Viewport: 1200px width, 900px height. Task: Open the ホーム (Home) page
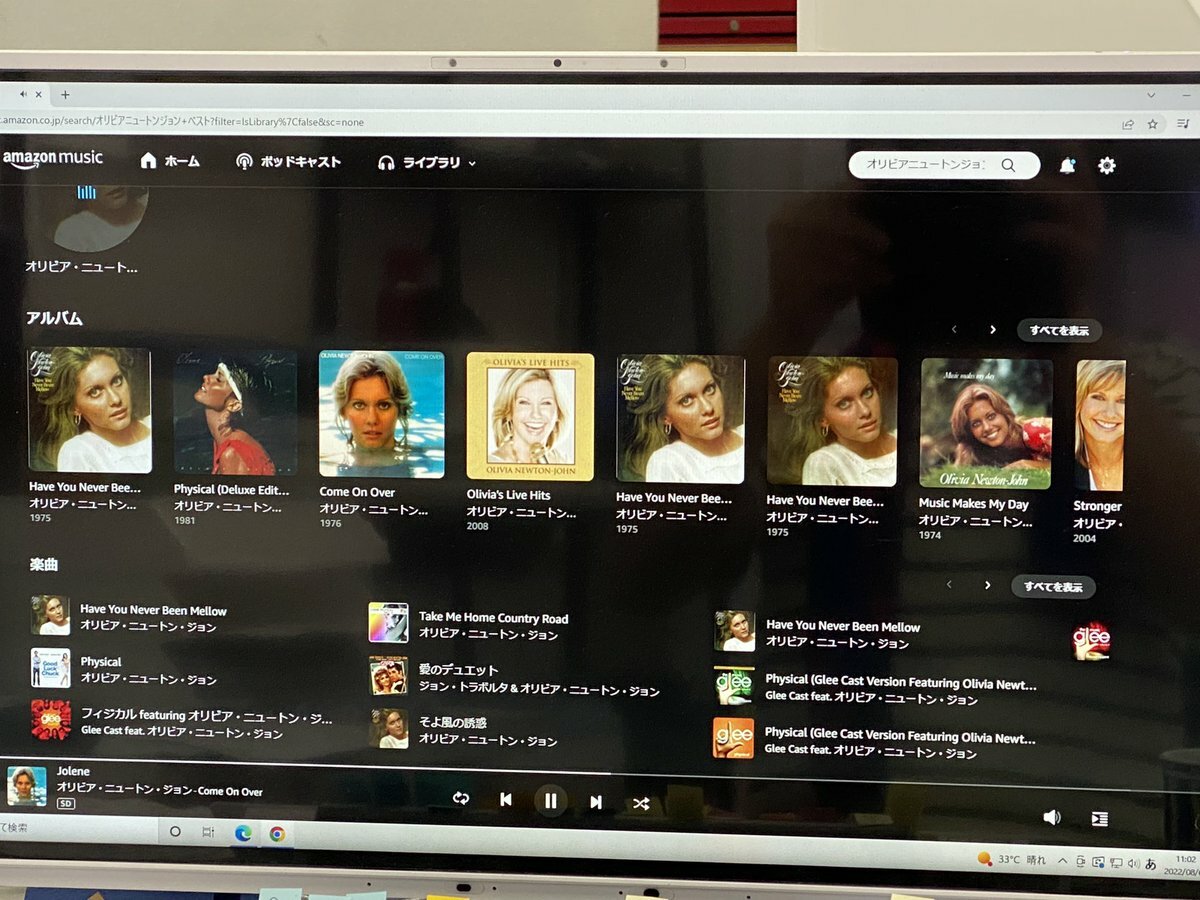(170, 161)
